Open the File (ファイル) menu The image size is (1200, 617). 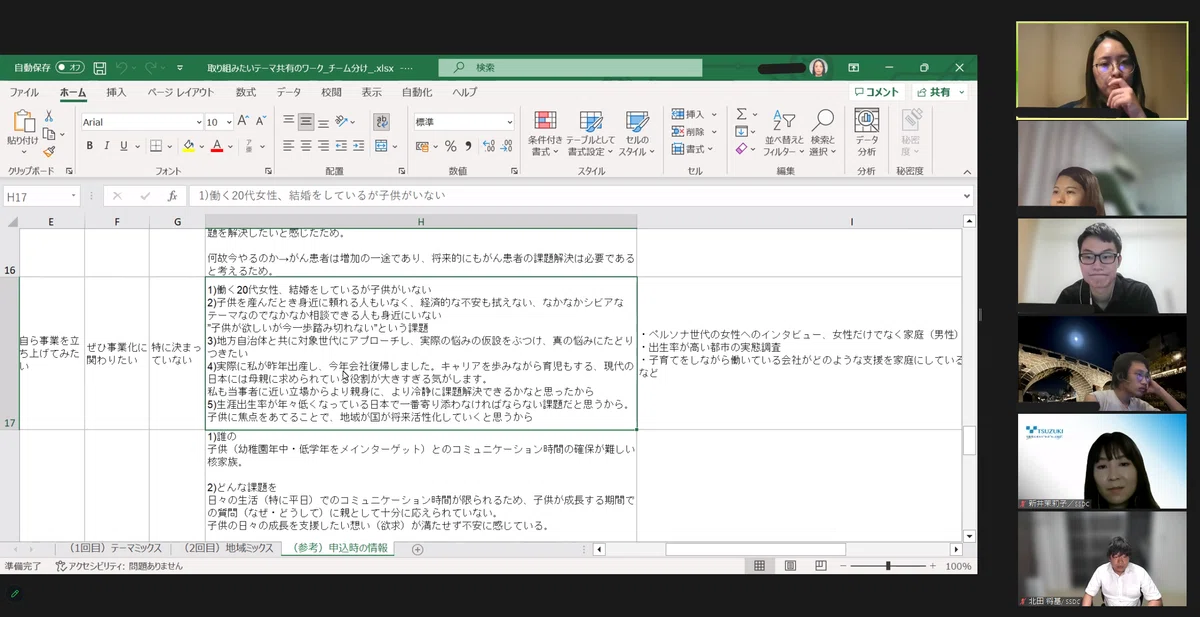[x=24, y=92]
